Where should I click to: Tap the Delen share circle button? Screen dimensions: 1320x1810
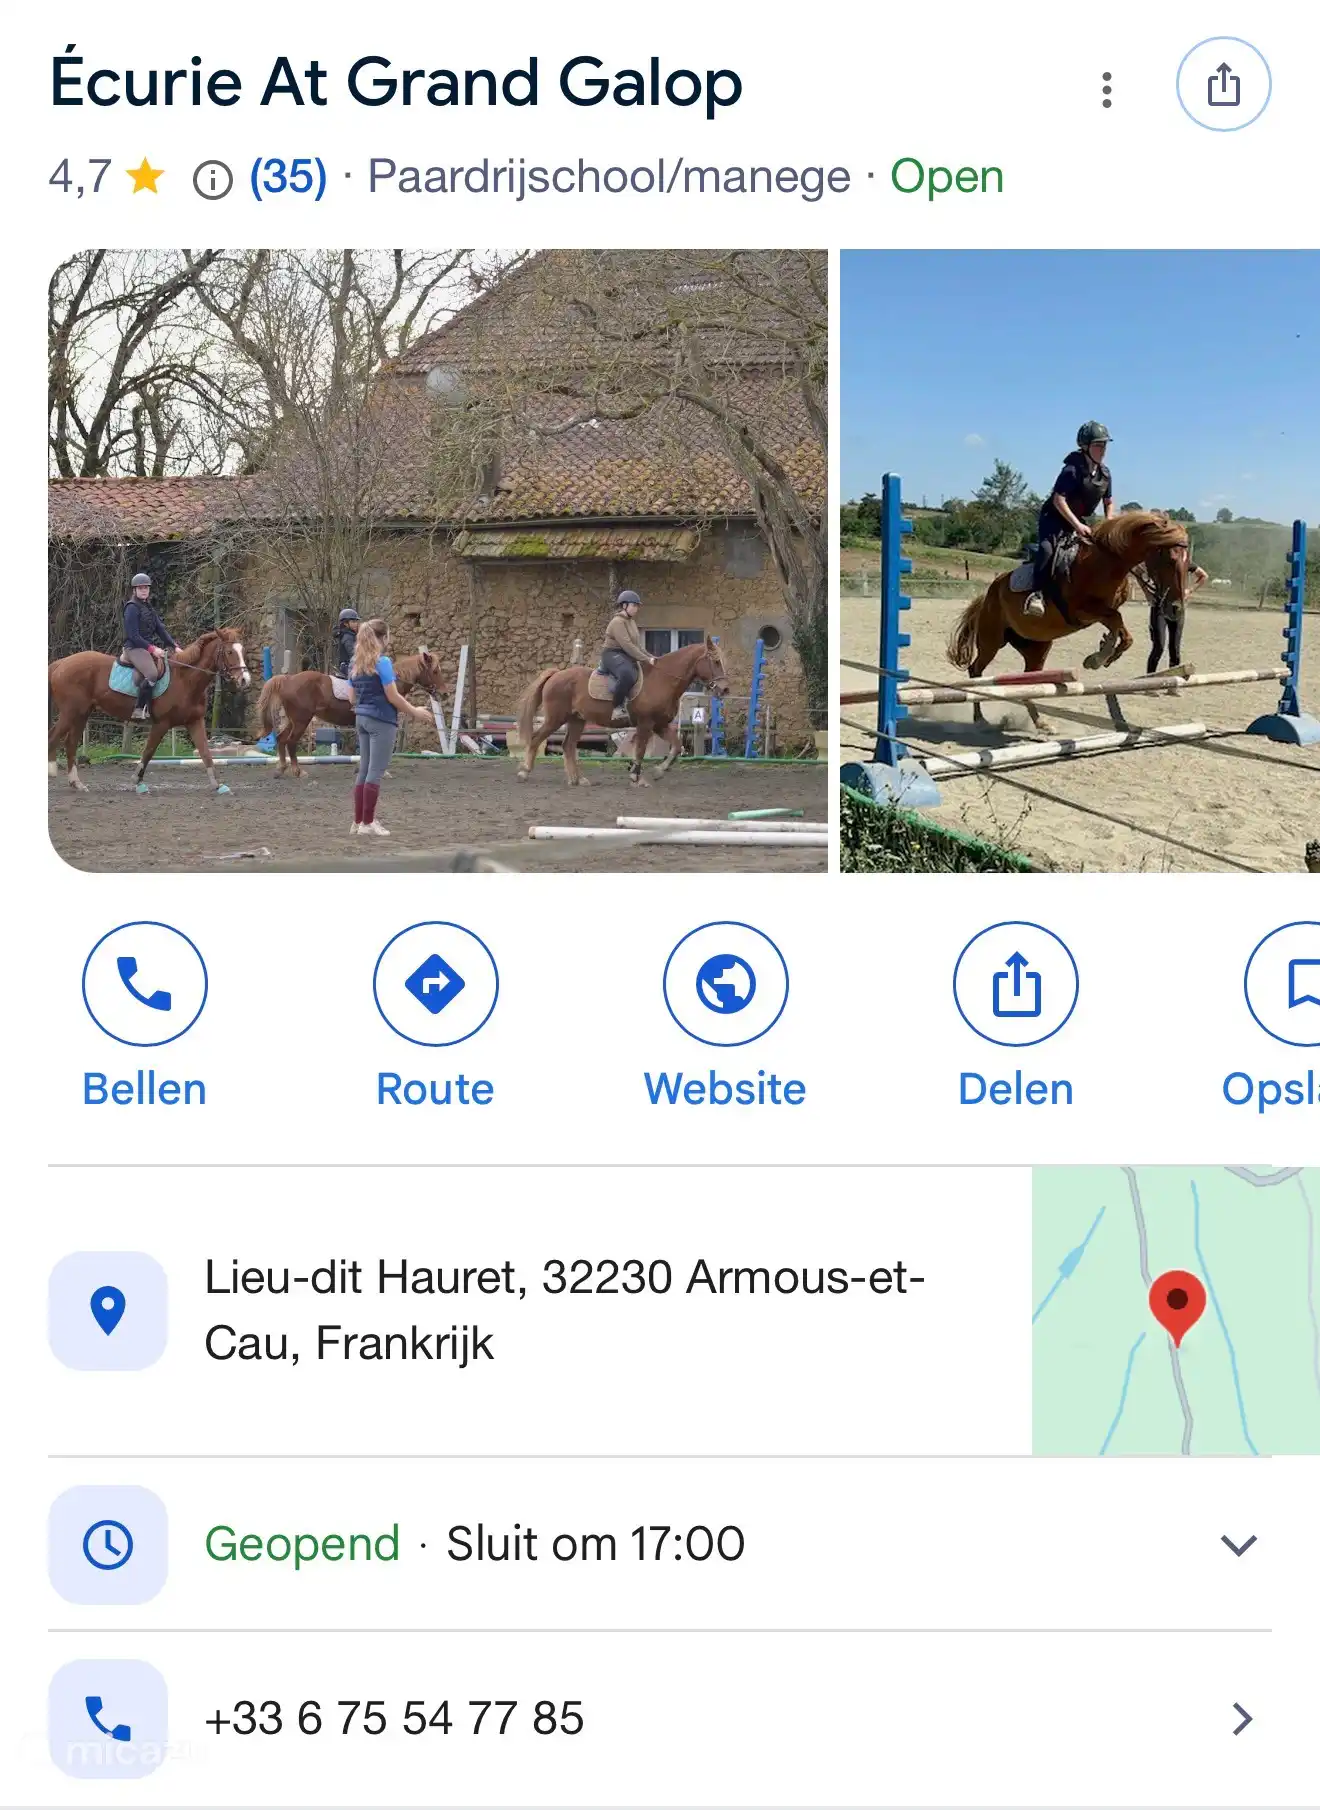1016,984
